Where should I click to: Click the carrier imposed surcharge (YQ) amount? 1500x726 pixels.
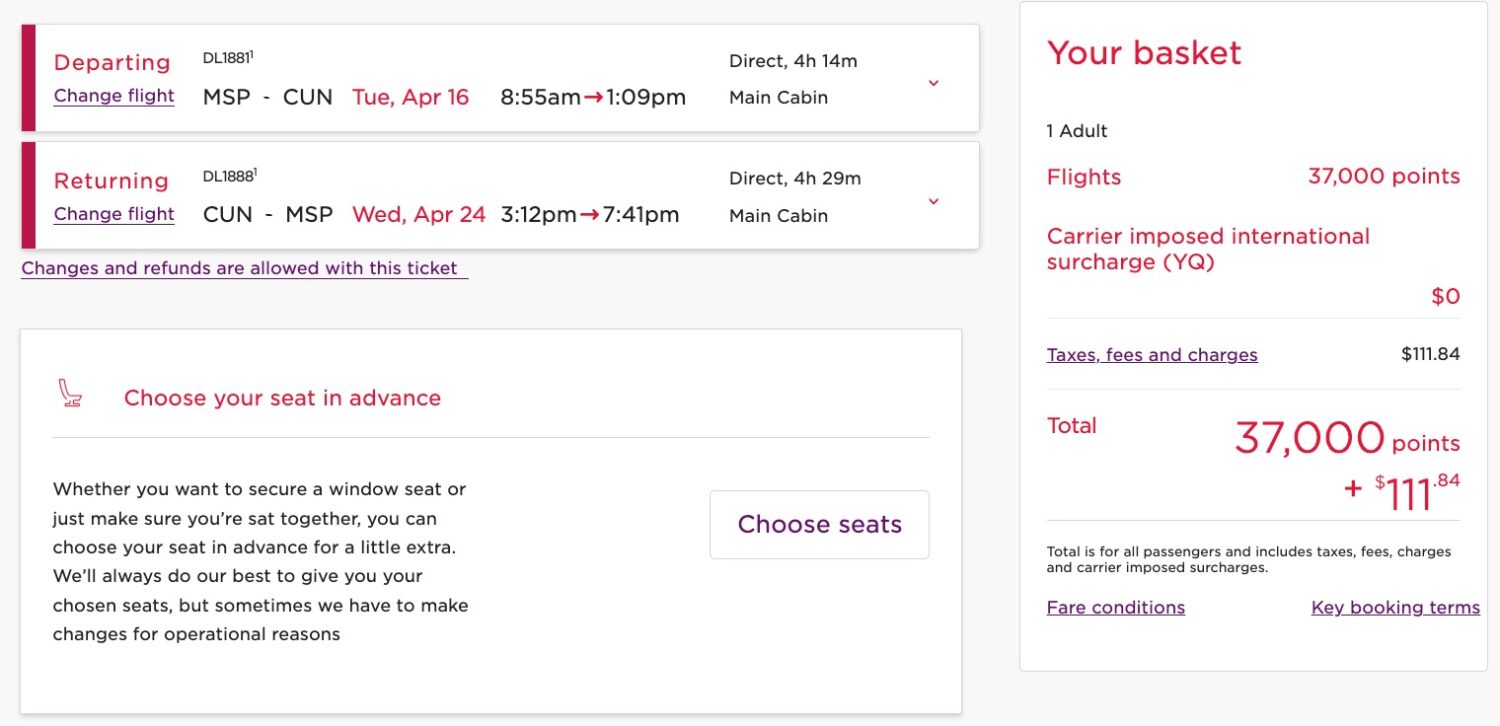[1446, 295]
